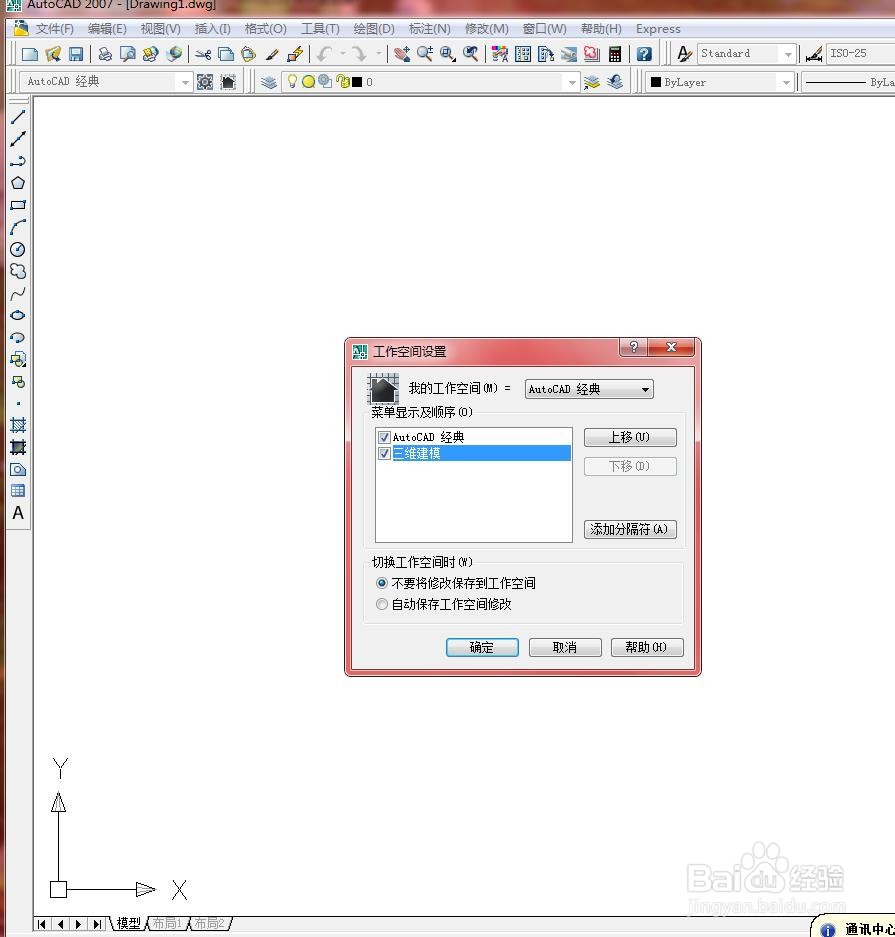Screen dimensions: 895x937
Task: Click the 取消 button
Action: tap(565, 647)
